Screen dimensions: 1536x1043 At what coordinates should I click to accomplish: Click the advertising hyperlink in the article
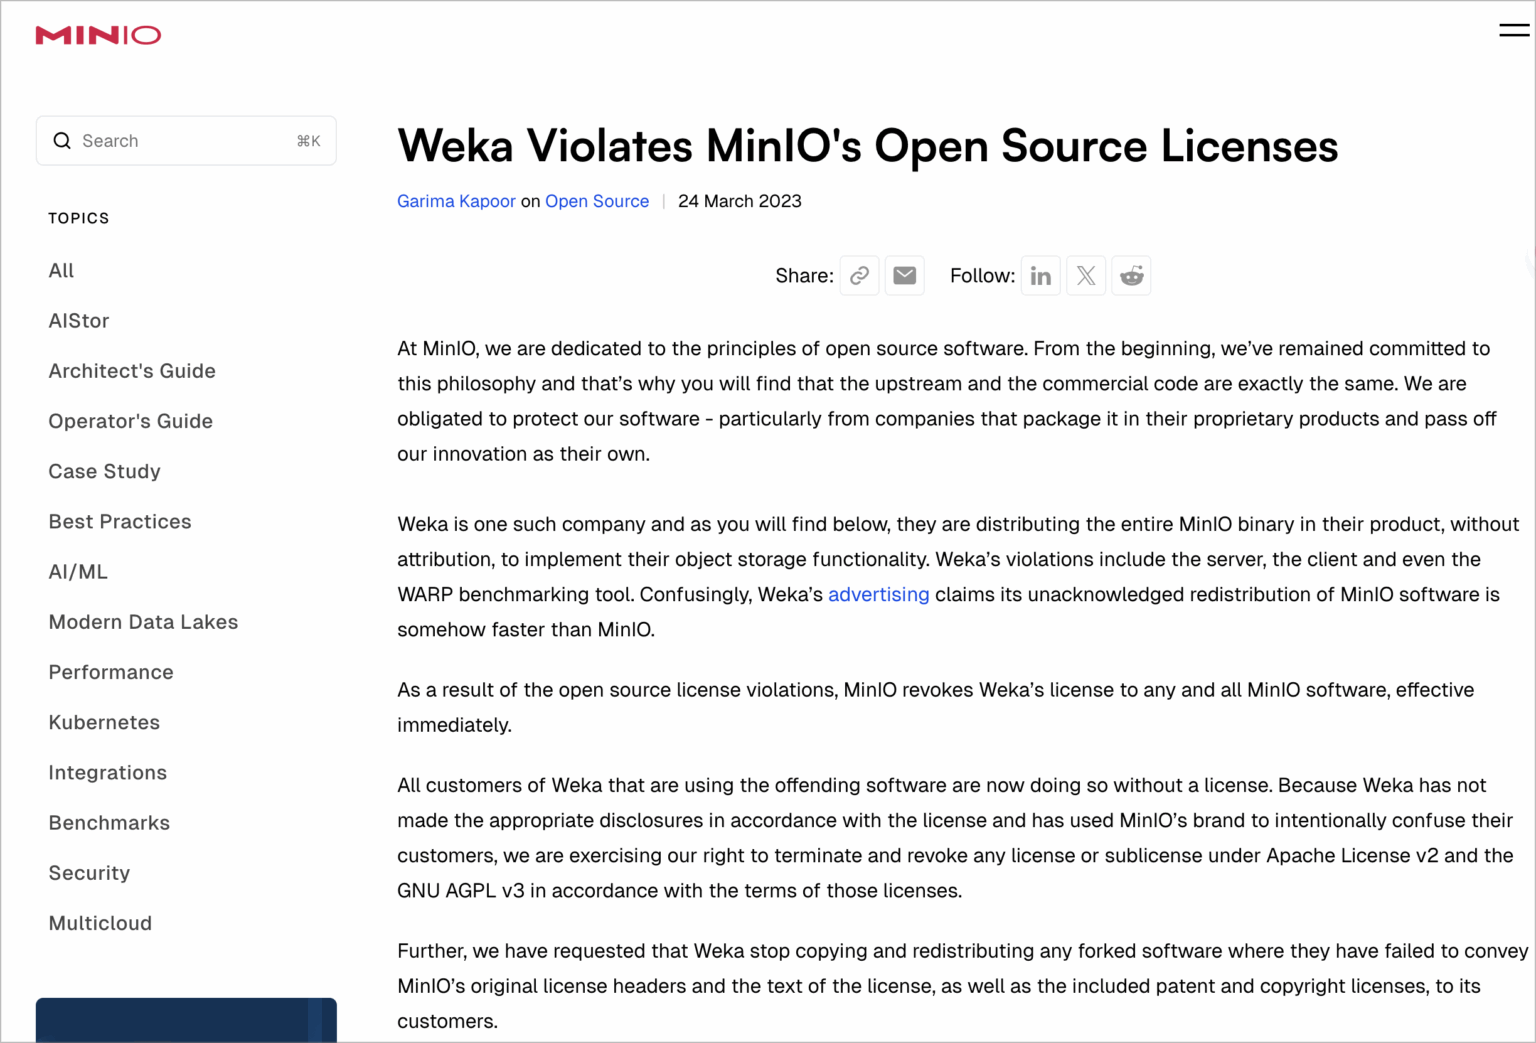878,594
